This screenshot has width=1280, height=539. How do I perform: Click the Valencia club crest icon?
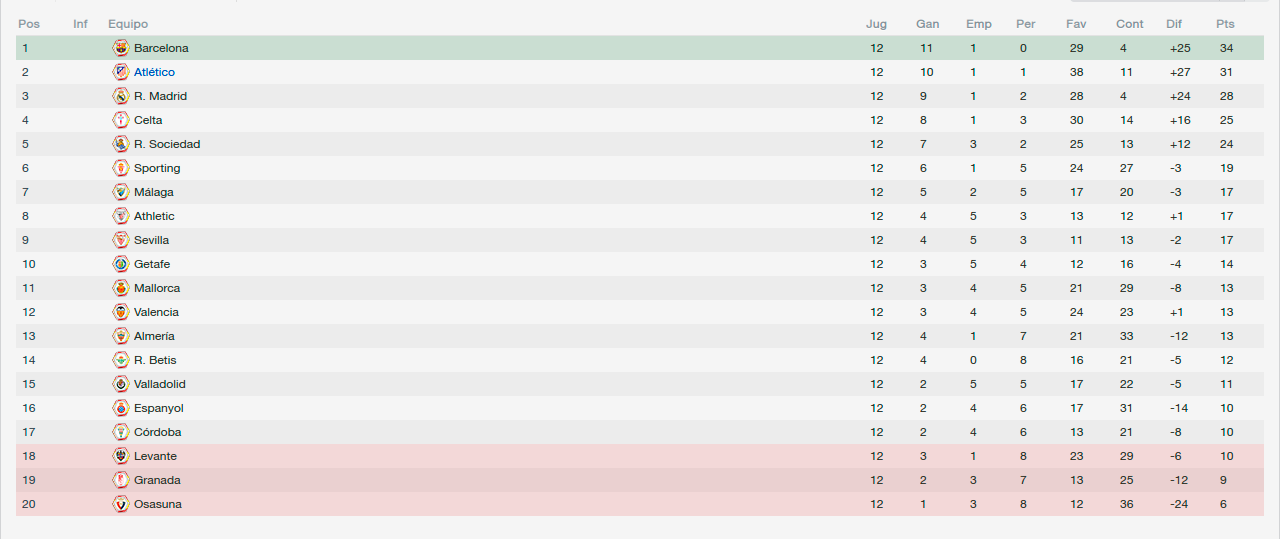[x=121, y=312]
